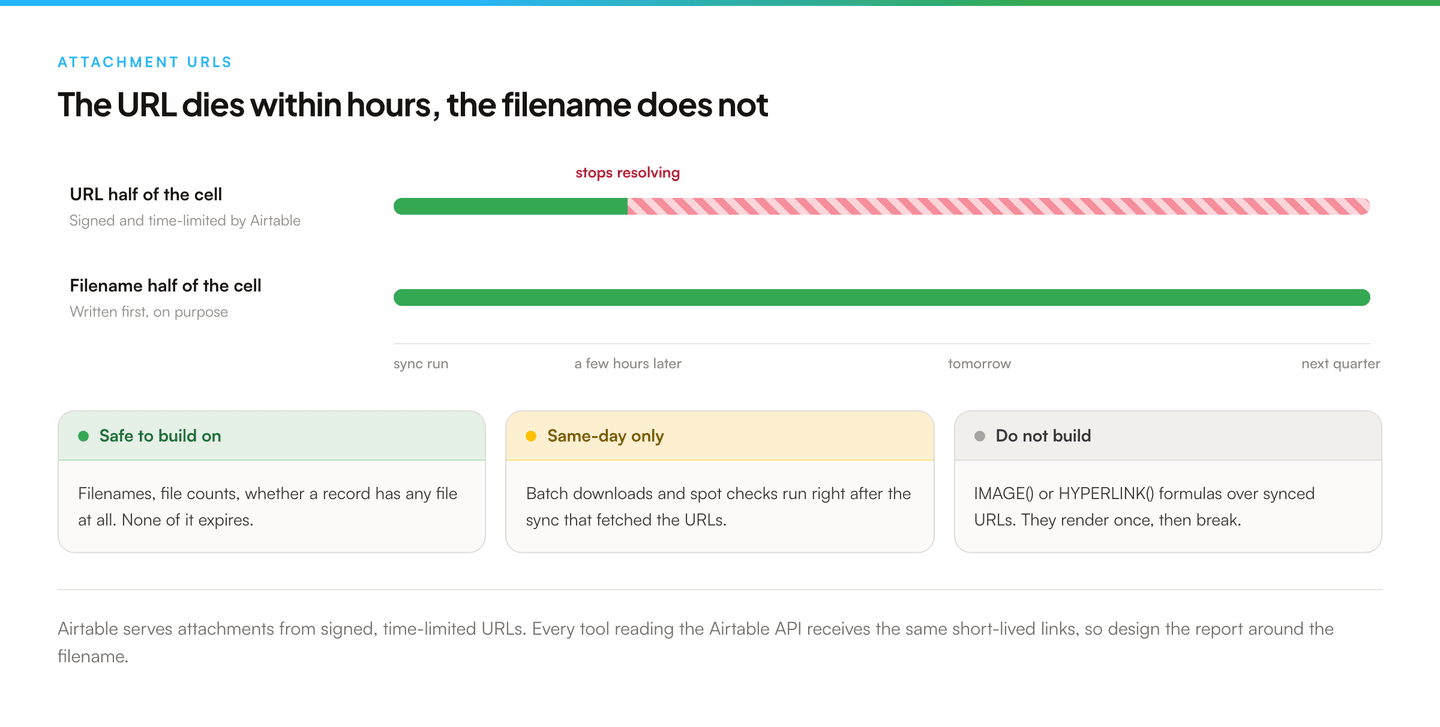
Task: Click the card text about filenames and file counts
Action: (x=268, y=506)
